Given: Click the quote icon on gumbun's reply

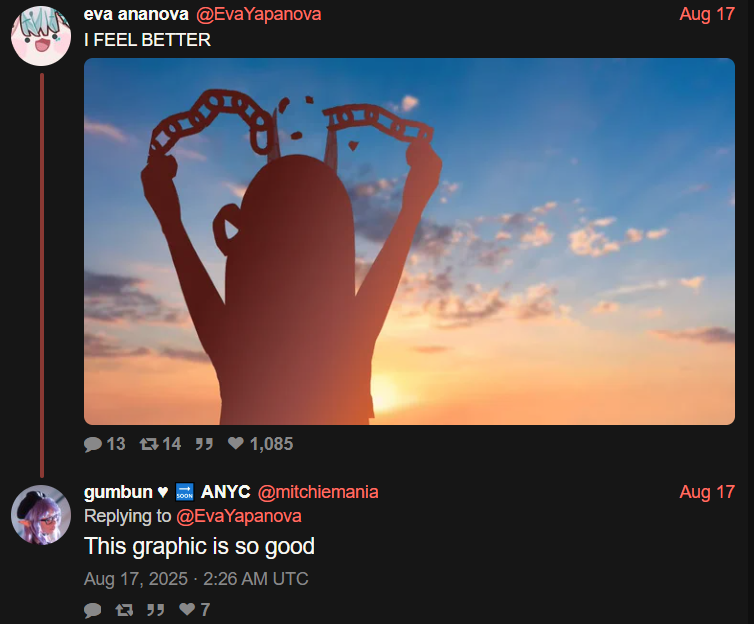Looking at the screenshot, I should coord(155,610).
